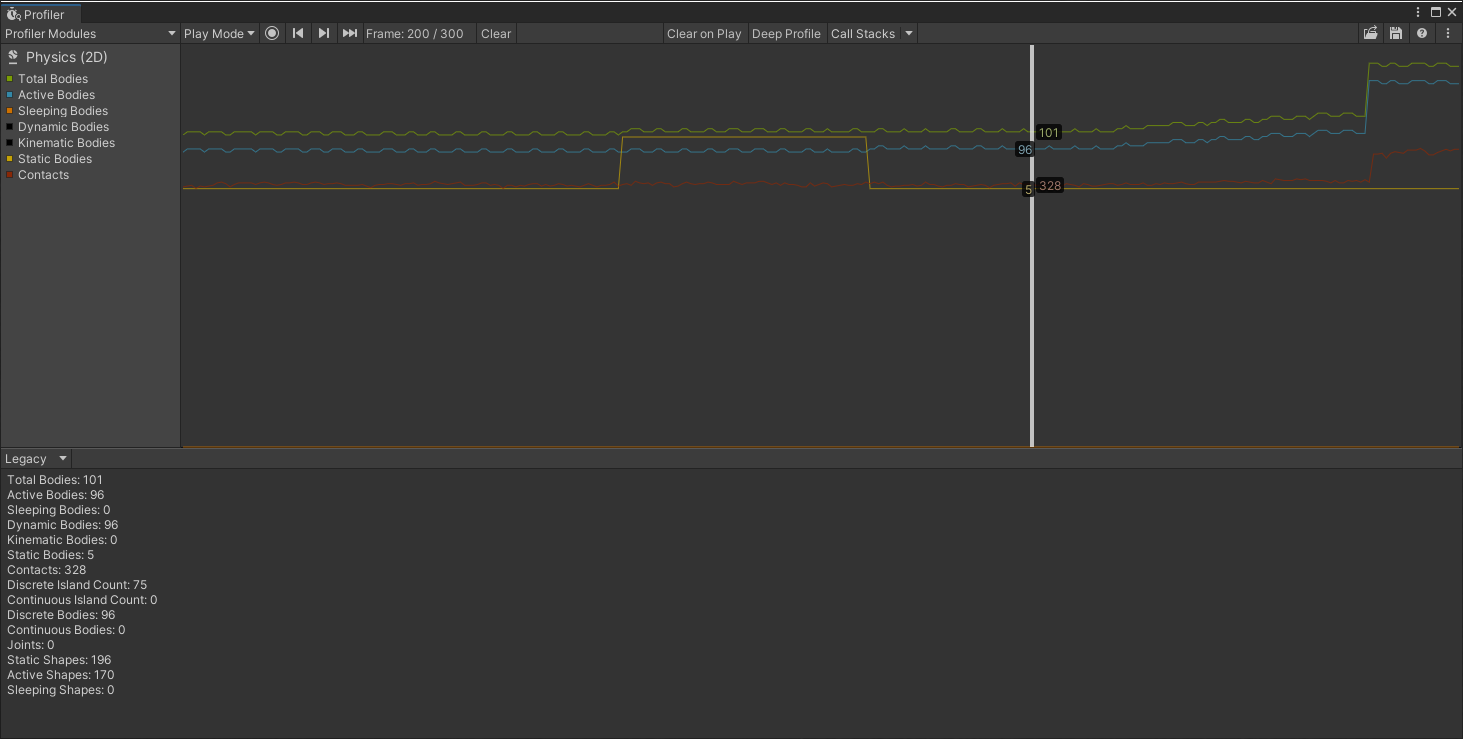Clear the recorded profiler data

click(x=495, y=33)
